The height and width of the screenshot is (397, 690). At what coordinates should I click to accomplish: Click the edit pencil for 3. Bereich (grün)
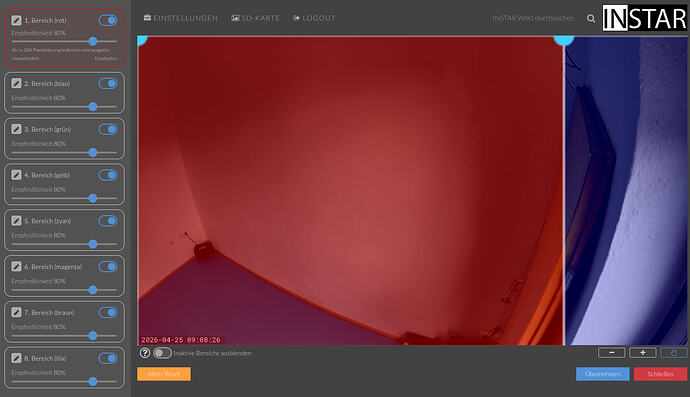[x=16, y=129]
